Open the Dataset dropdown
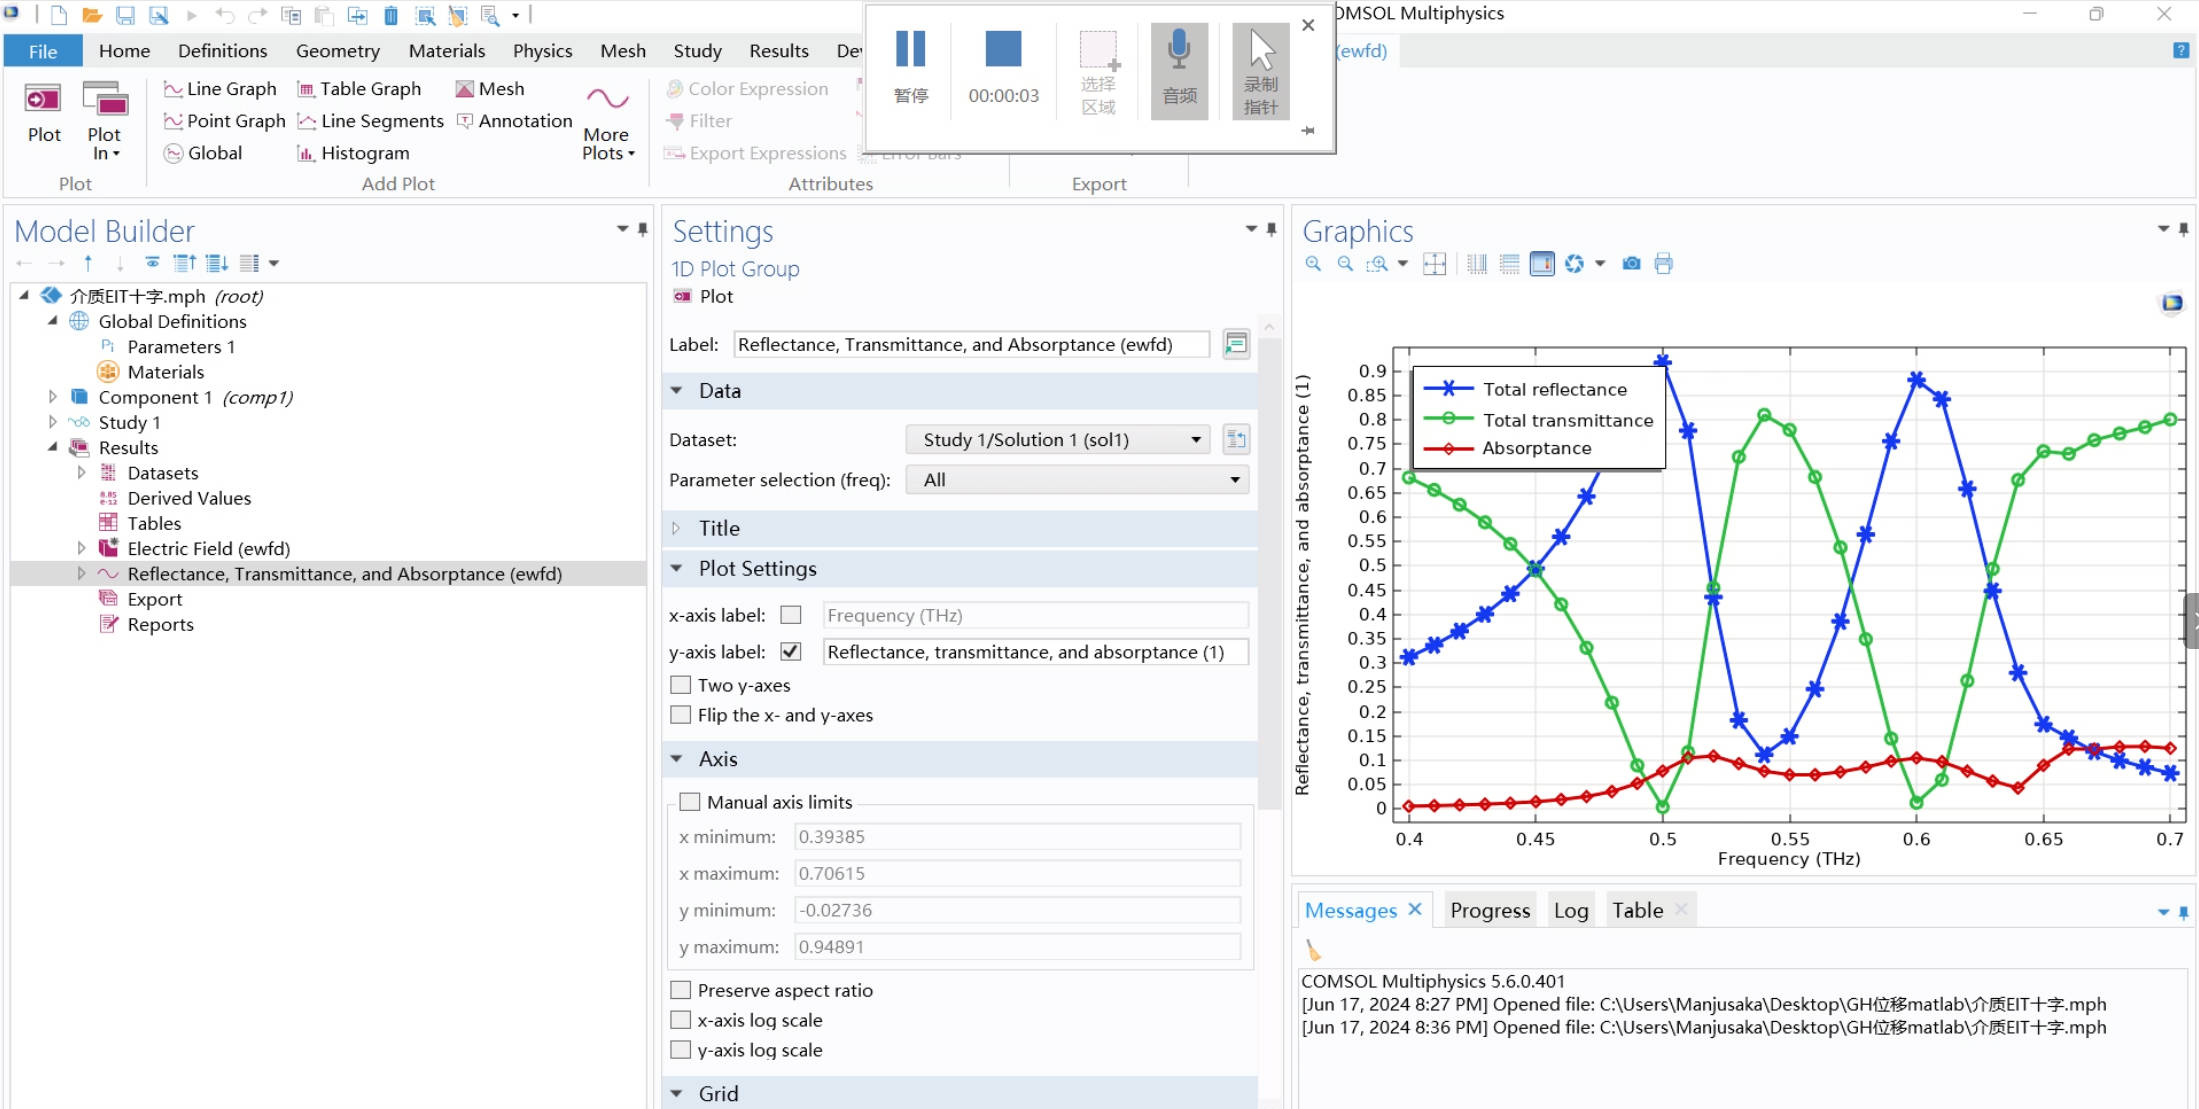 (1057, 440)
